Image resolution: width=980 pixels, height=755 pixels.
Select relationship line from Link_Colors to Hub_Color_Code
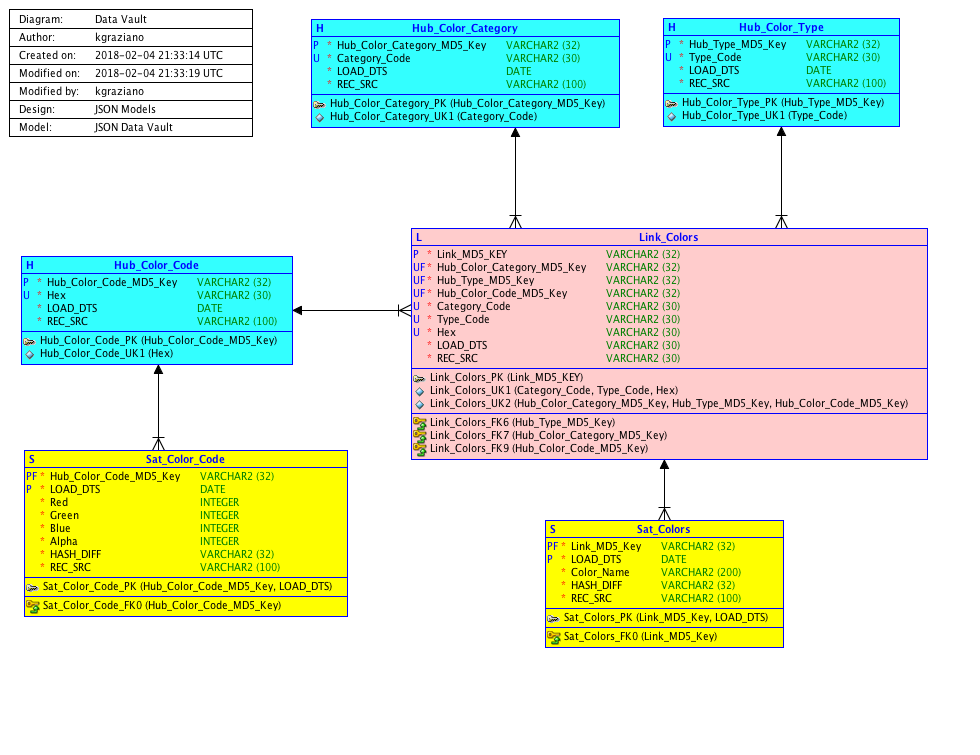(352, 311)
